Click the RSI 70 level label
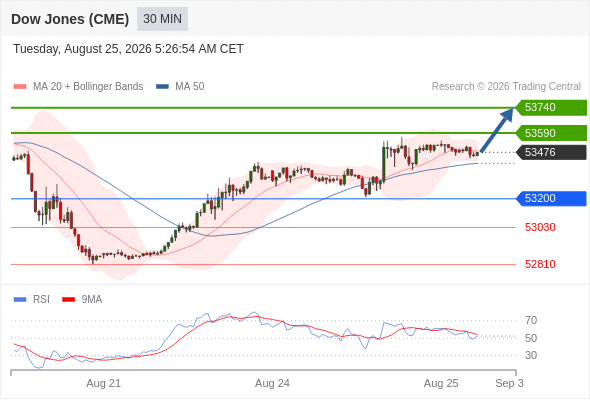Viewport: 590px width, 400px height. pyautogui.click(x=531, y=321)
